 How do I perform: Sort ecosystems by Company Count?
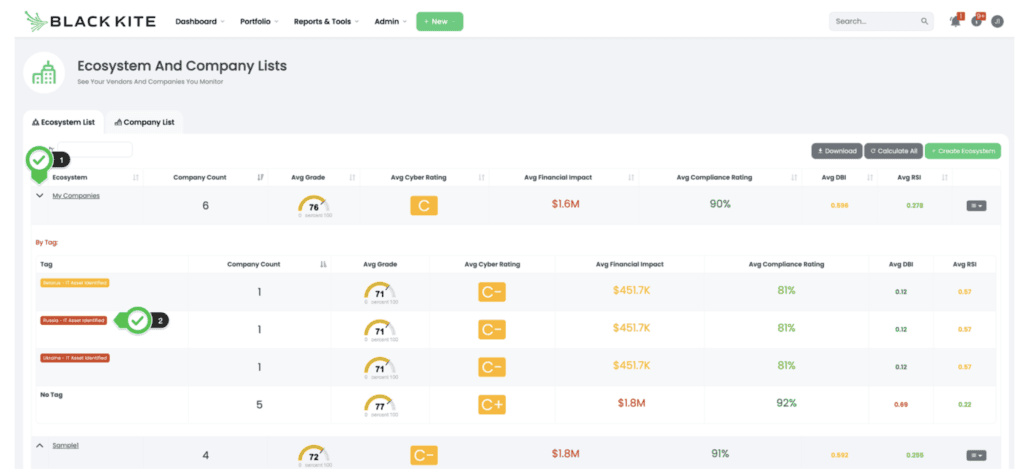tap(261, 178)
